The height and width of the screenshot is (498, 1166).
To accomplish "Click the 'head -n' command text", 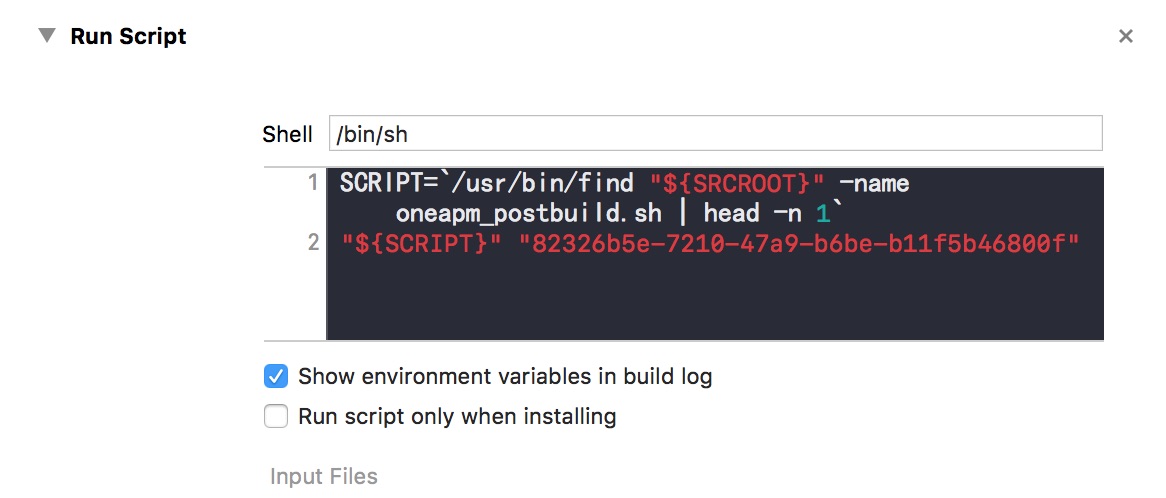I will [x=753, y=213].
